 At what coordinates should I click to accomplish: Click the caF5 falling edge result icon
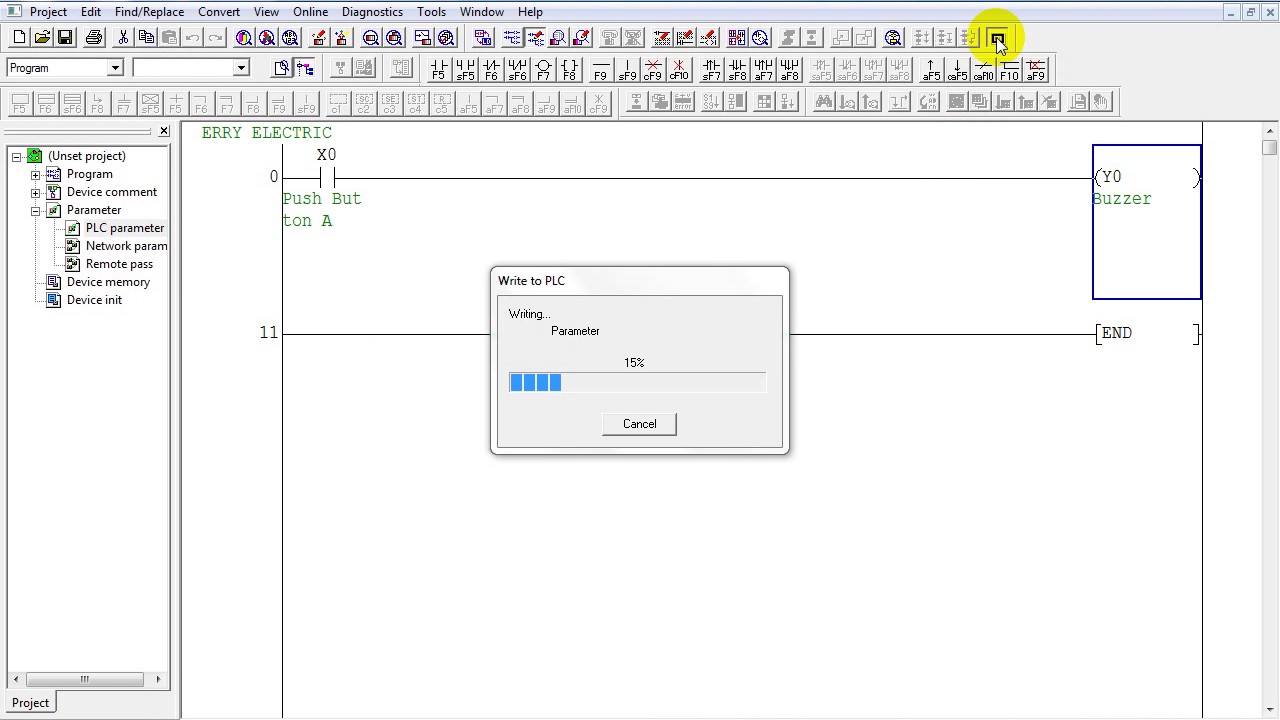coord(957,69)
